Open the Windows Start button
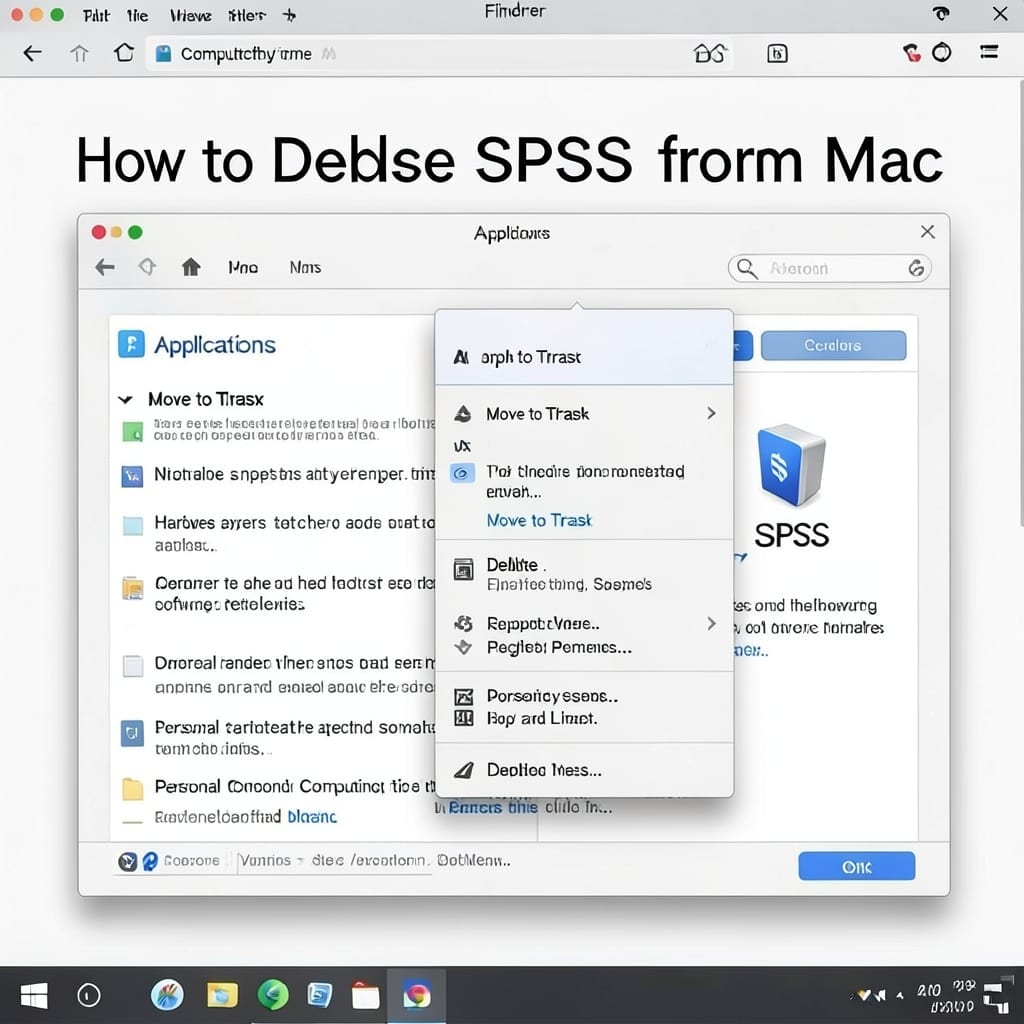The width and height of the screenshot is (1024, 1024). coord(33,995)
